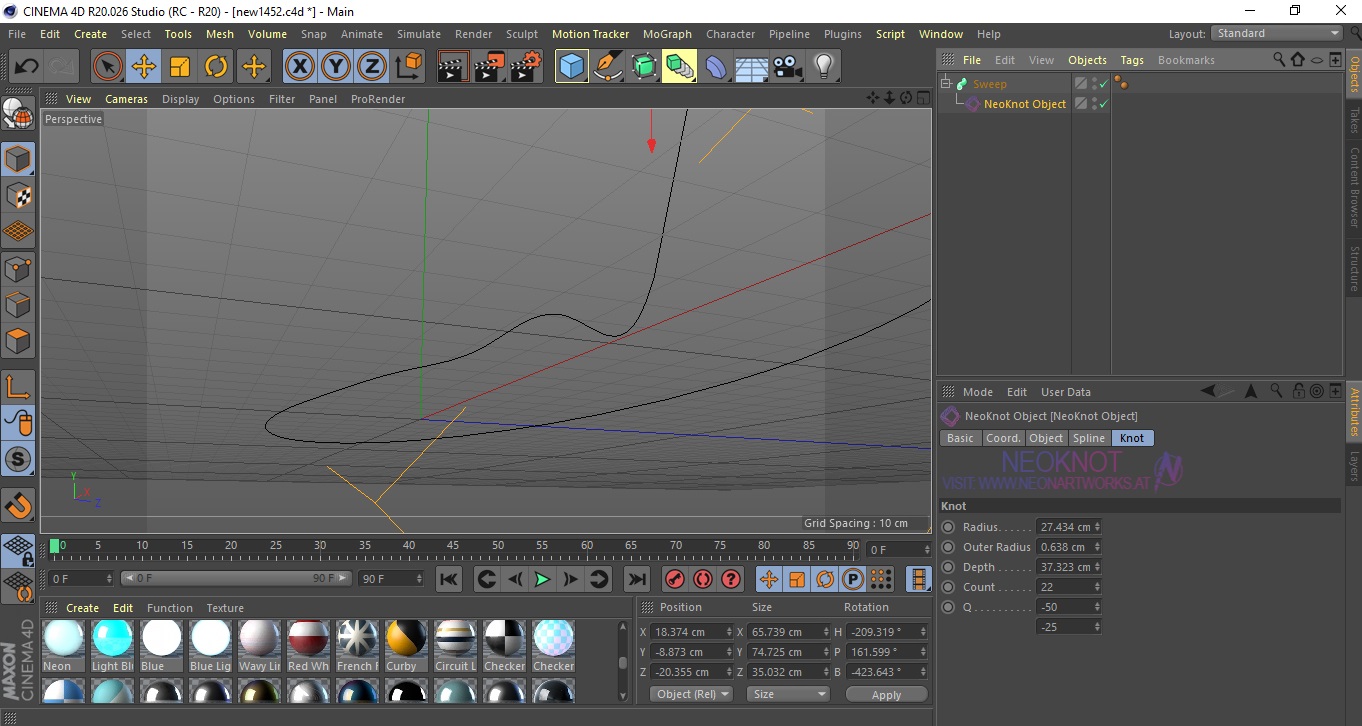Add a Light object via bulb icon
The width and height of the screenshot is (1362, 726).
point(823,67)
